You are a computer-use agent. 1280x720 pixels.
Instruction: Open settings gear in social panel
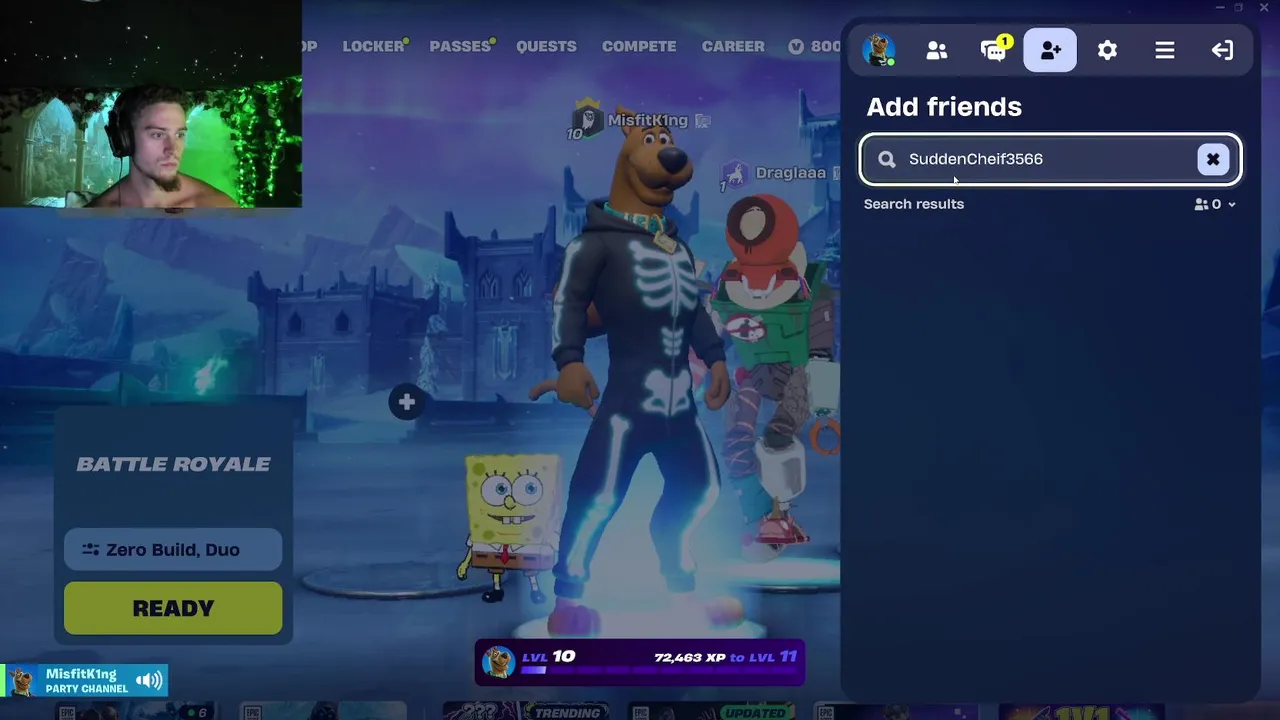[x=1107, y=50]
